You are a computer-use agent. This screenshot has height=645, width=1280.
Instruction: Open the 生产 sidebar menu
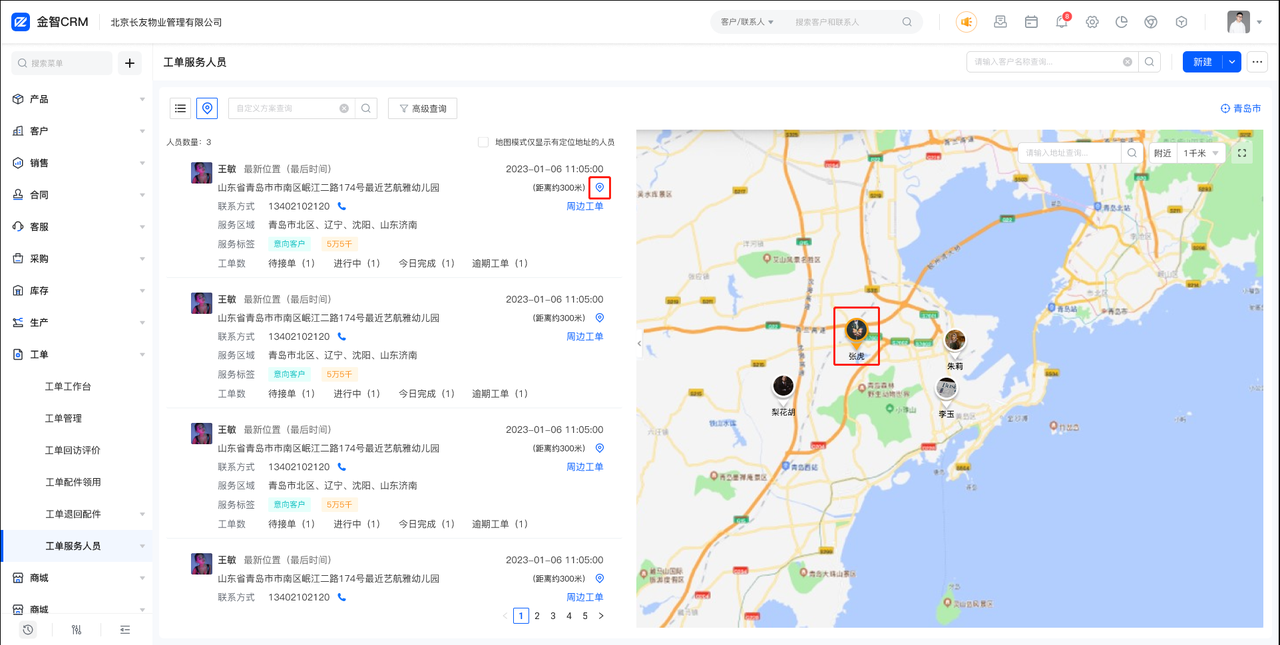pos(76,323)
